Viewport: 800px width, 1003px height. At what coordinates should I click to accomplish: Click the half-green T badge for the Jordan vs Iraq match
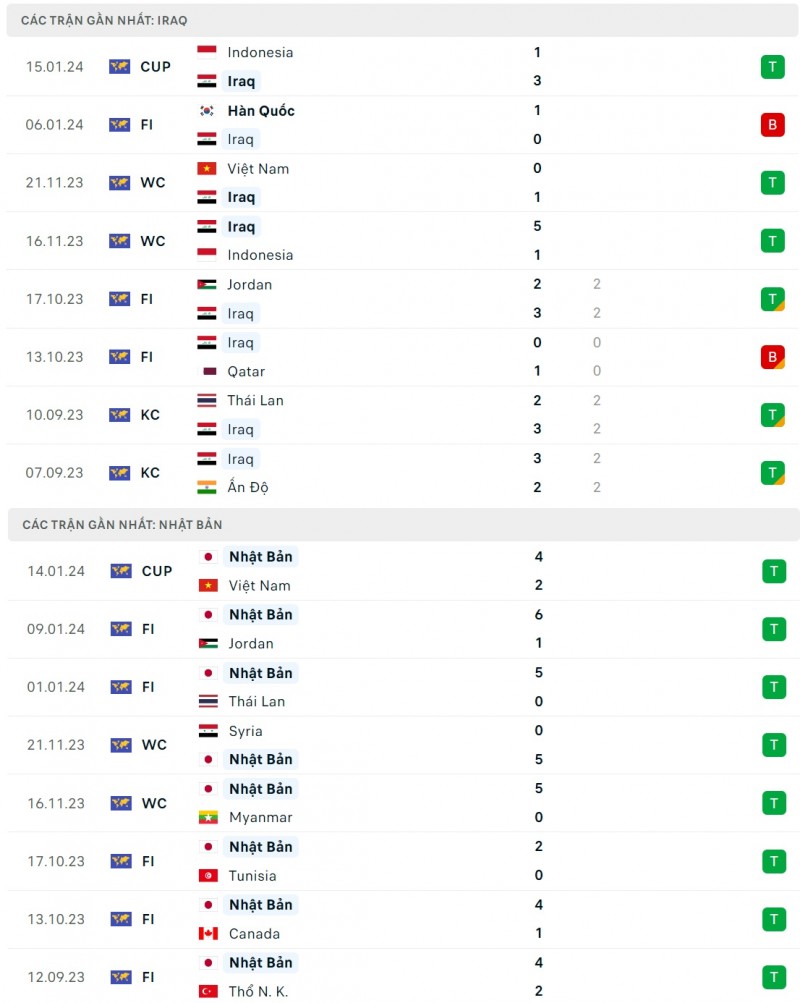tap(772, 299)
